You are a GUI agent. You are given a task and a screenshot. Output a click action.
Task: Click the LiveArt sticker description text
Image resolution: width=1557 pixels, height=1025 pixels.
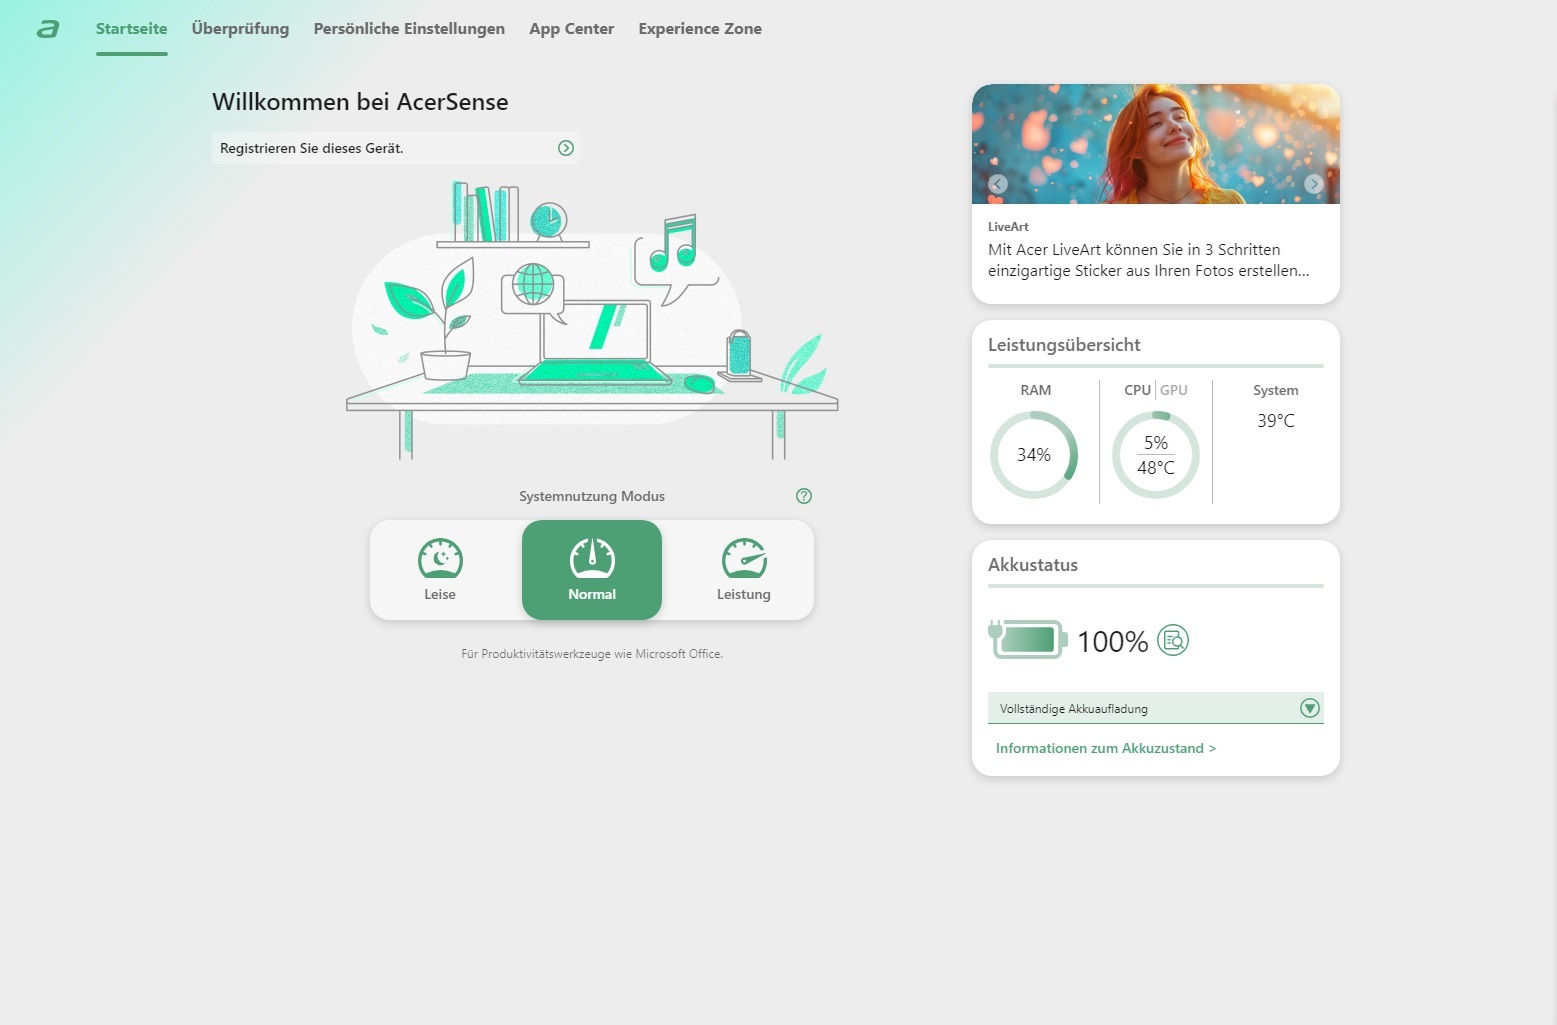click(x=1148, y=260)
